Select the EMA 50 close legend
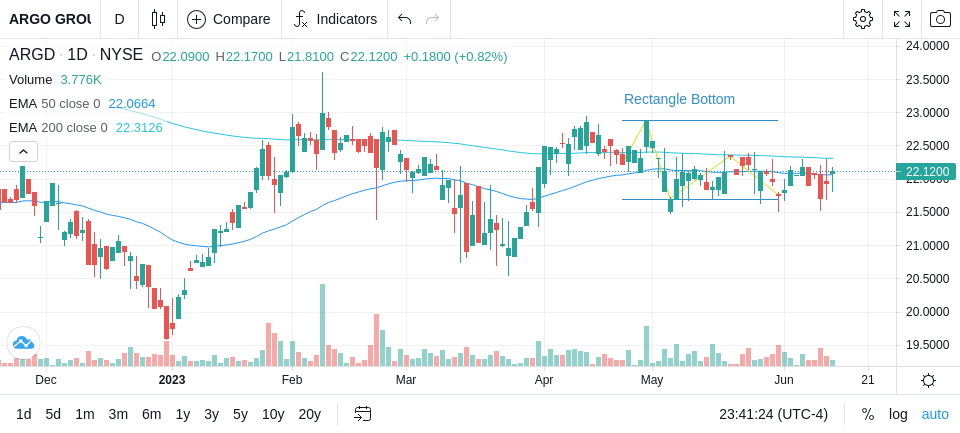 tap(54, 104)
